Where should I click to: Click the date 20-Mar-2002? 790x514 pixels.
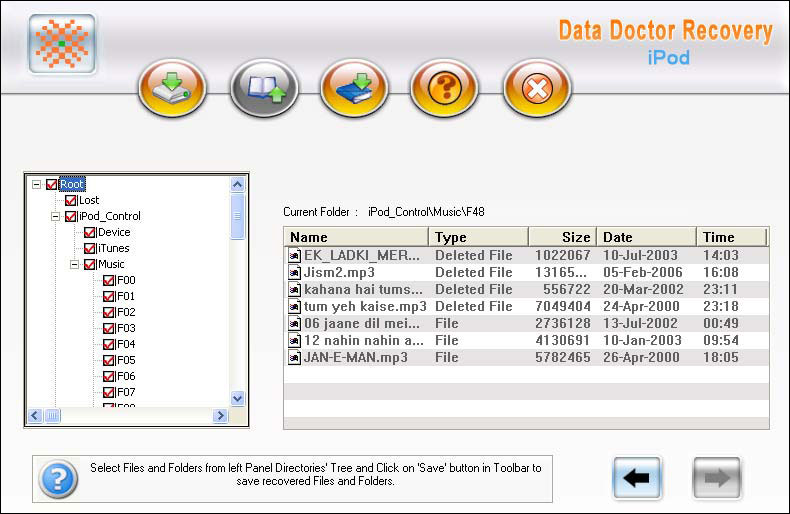pos(643,290)
